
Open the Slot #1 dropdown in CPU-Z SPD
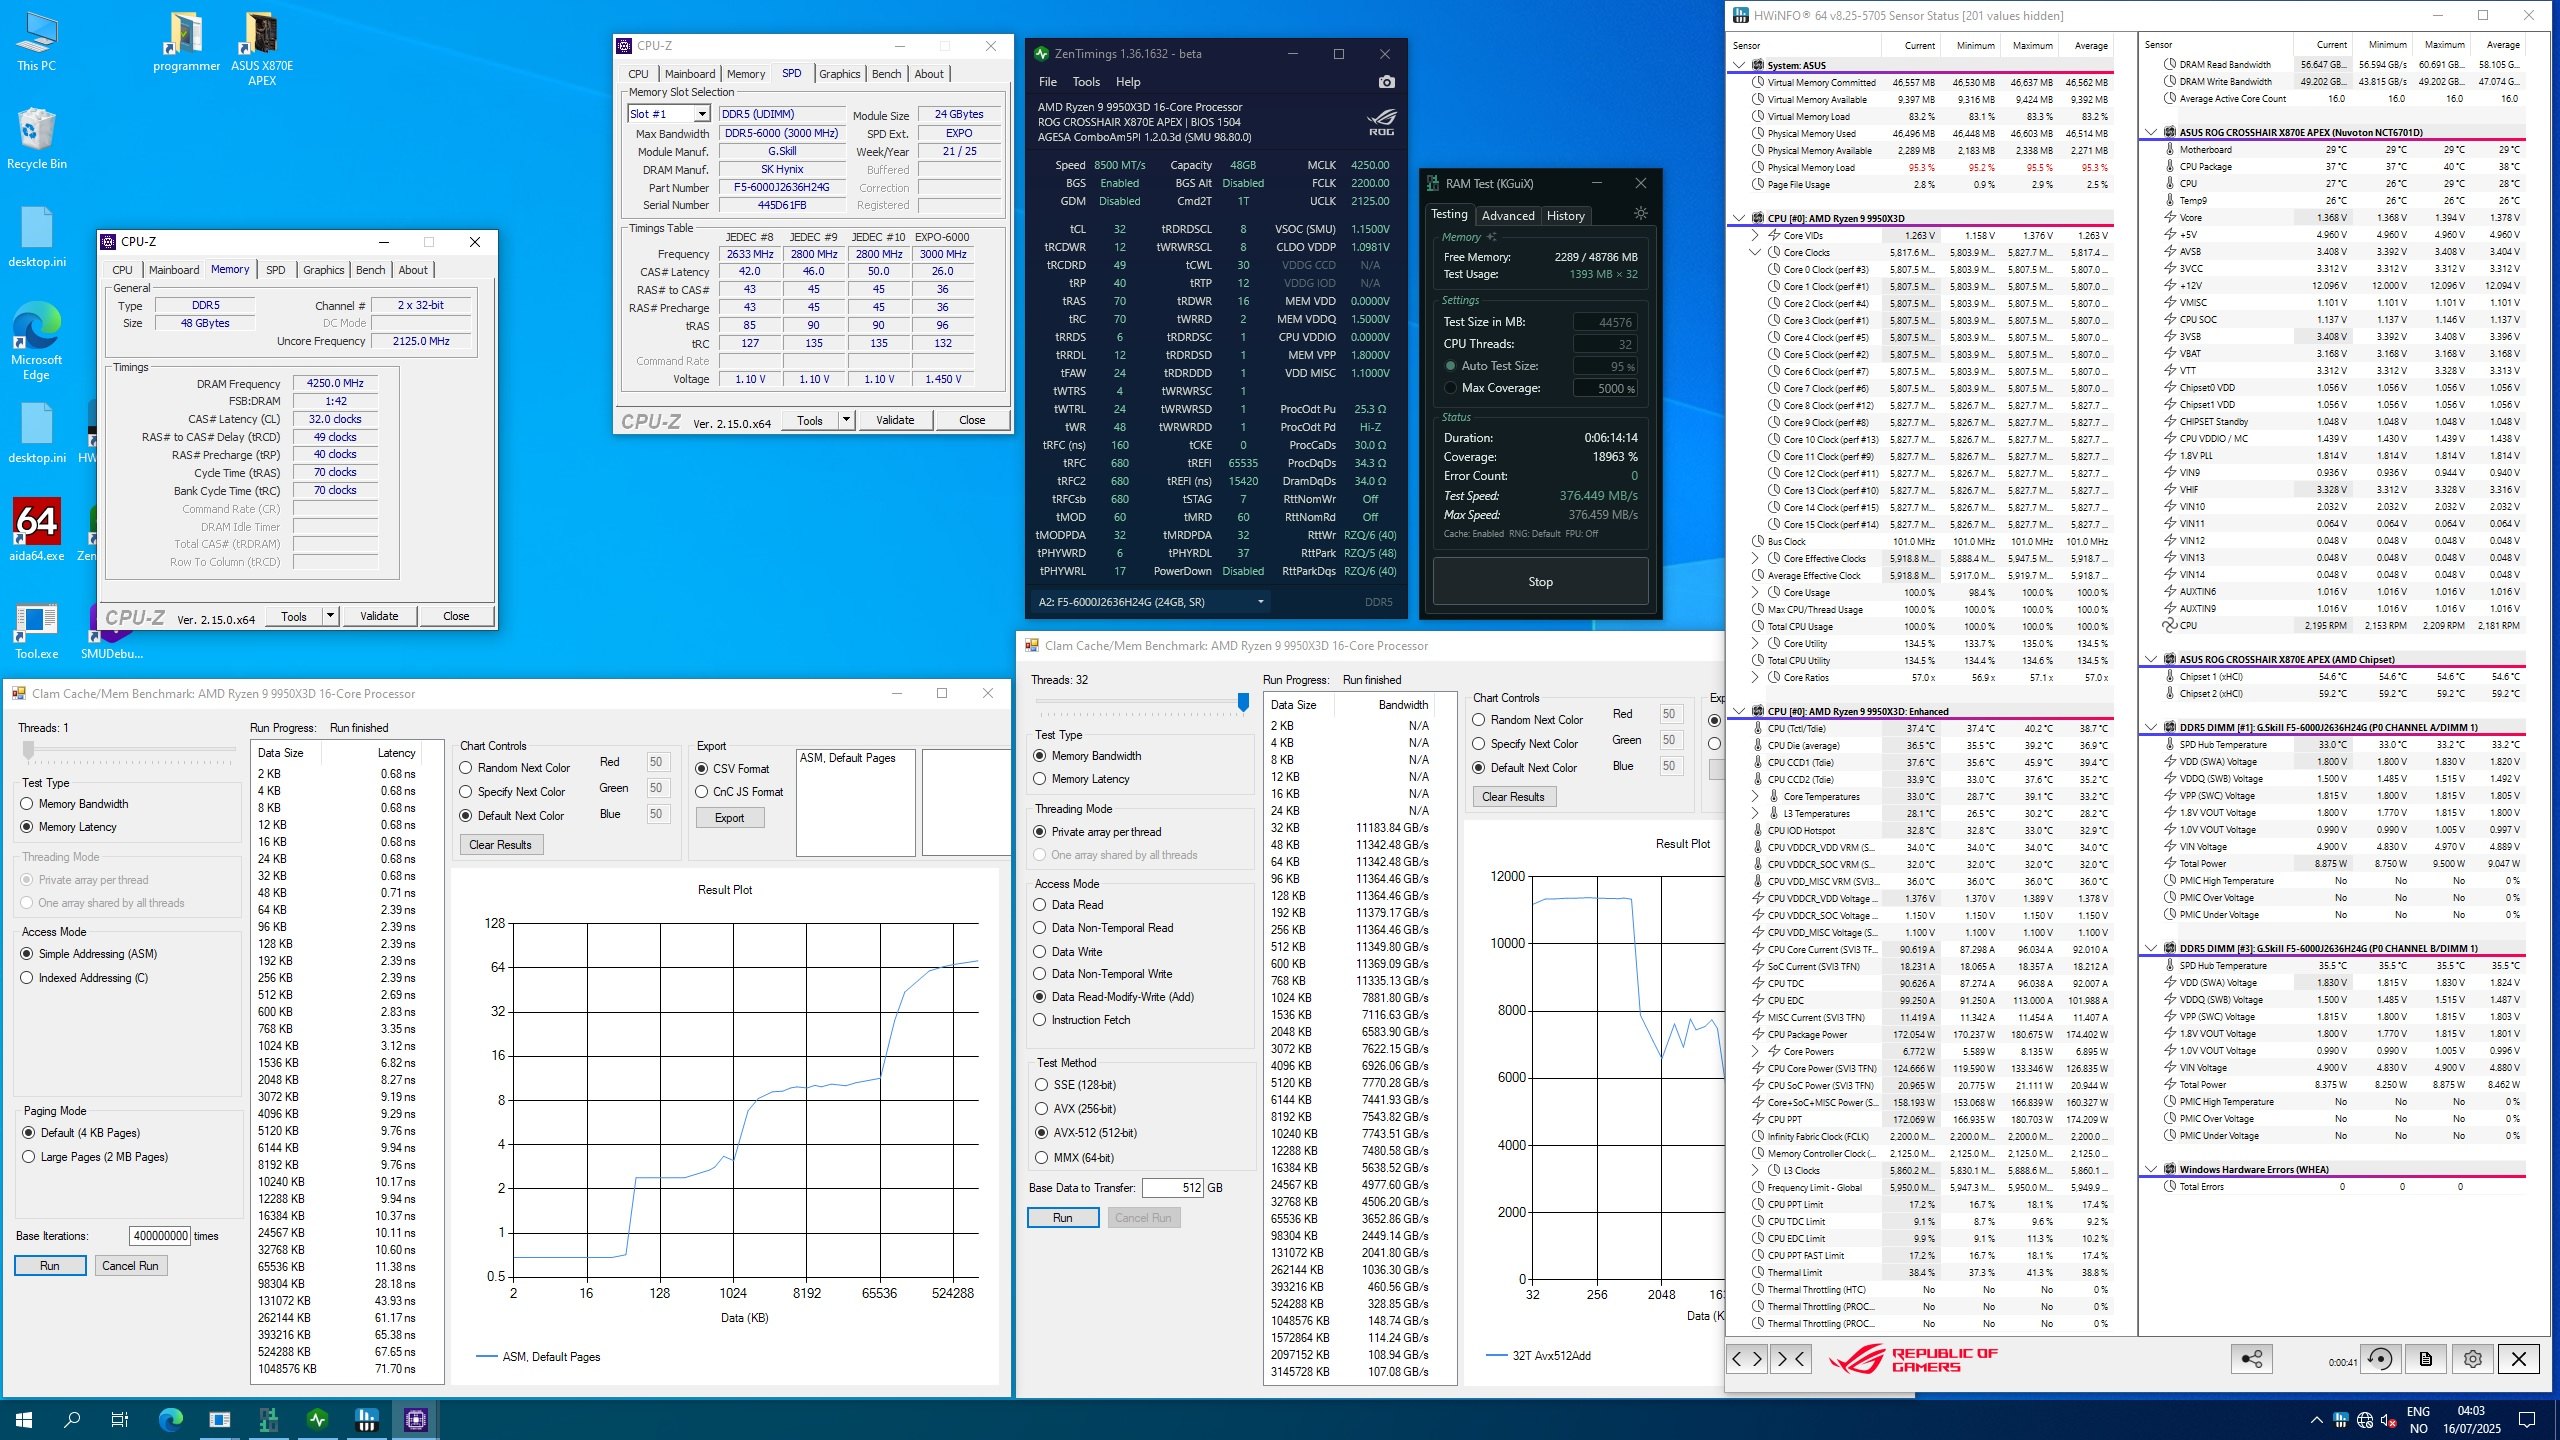click(x=702, y=115)
